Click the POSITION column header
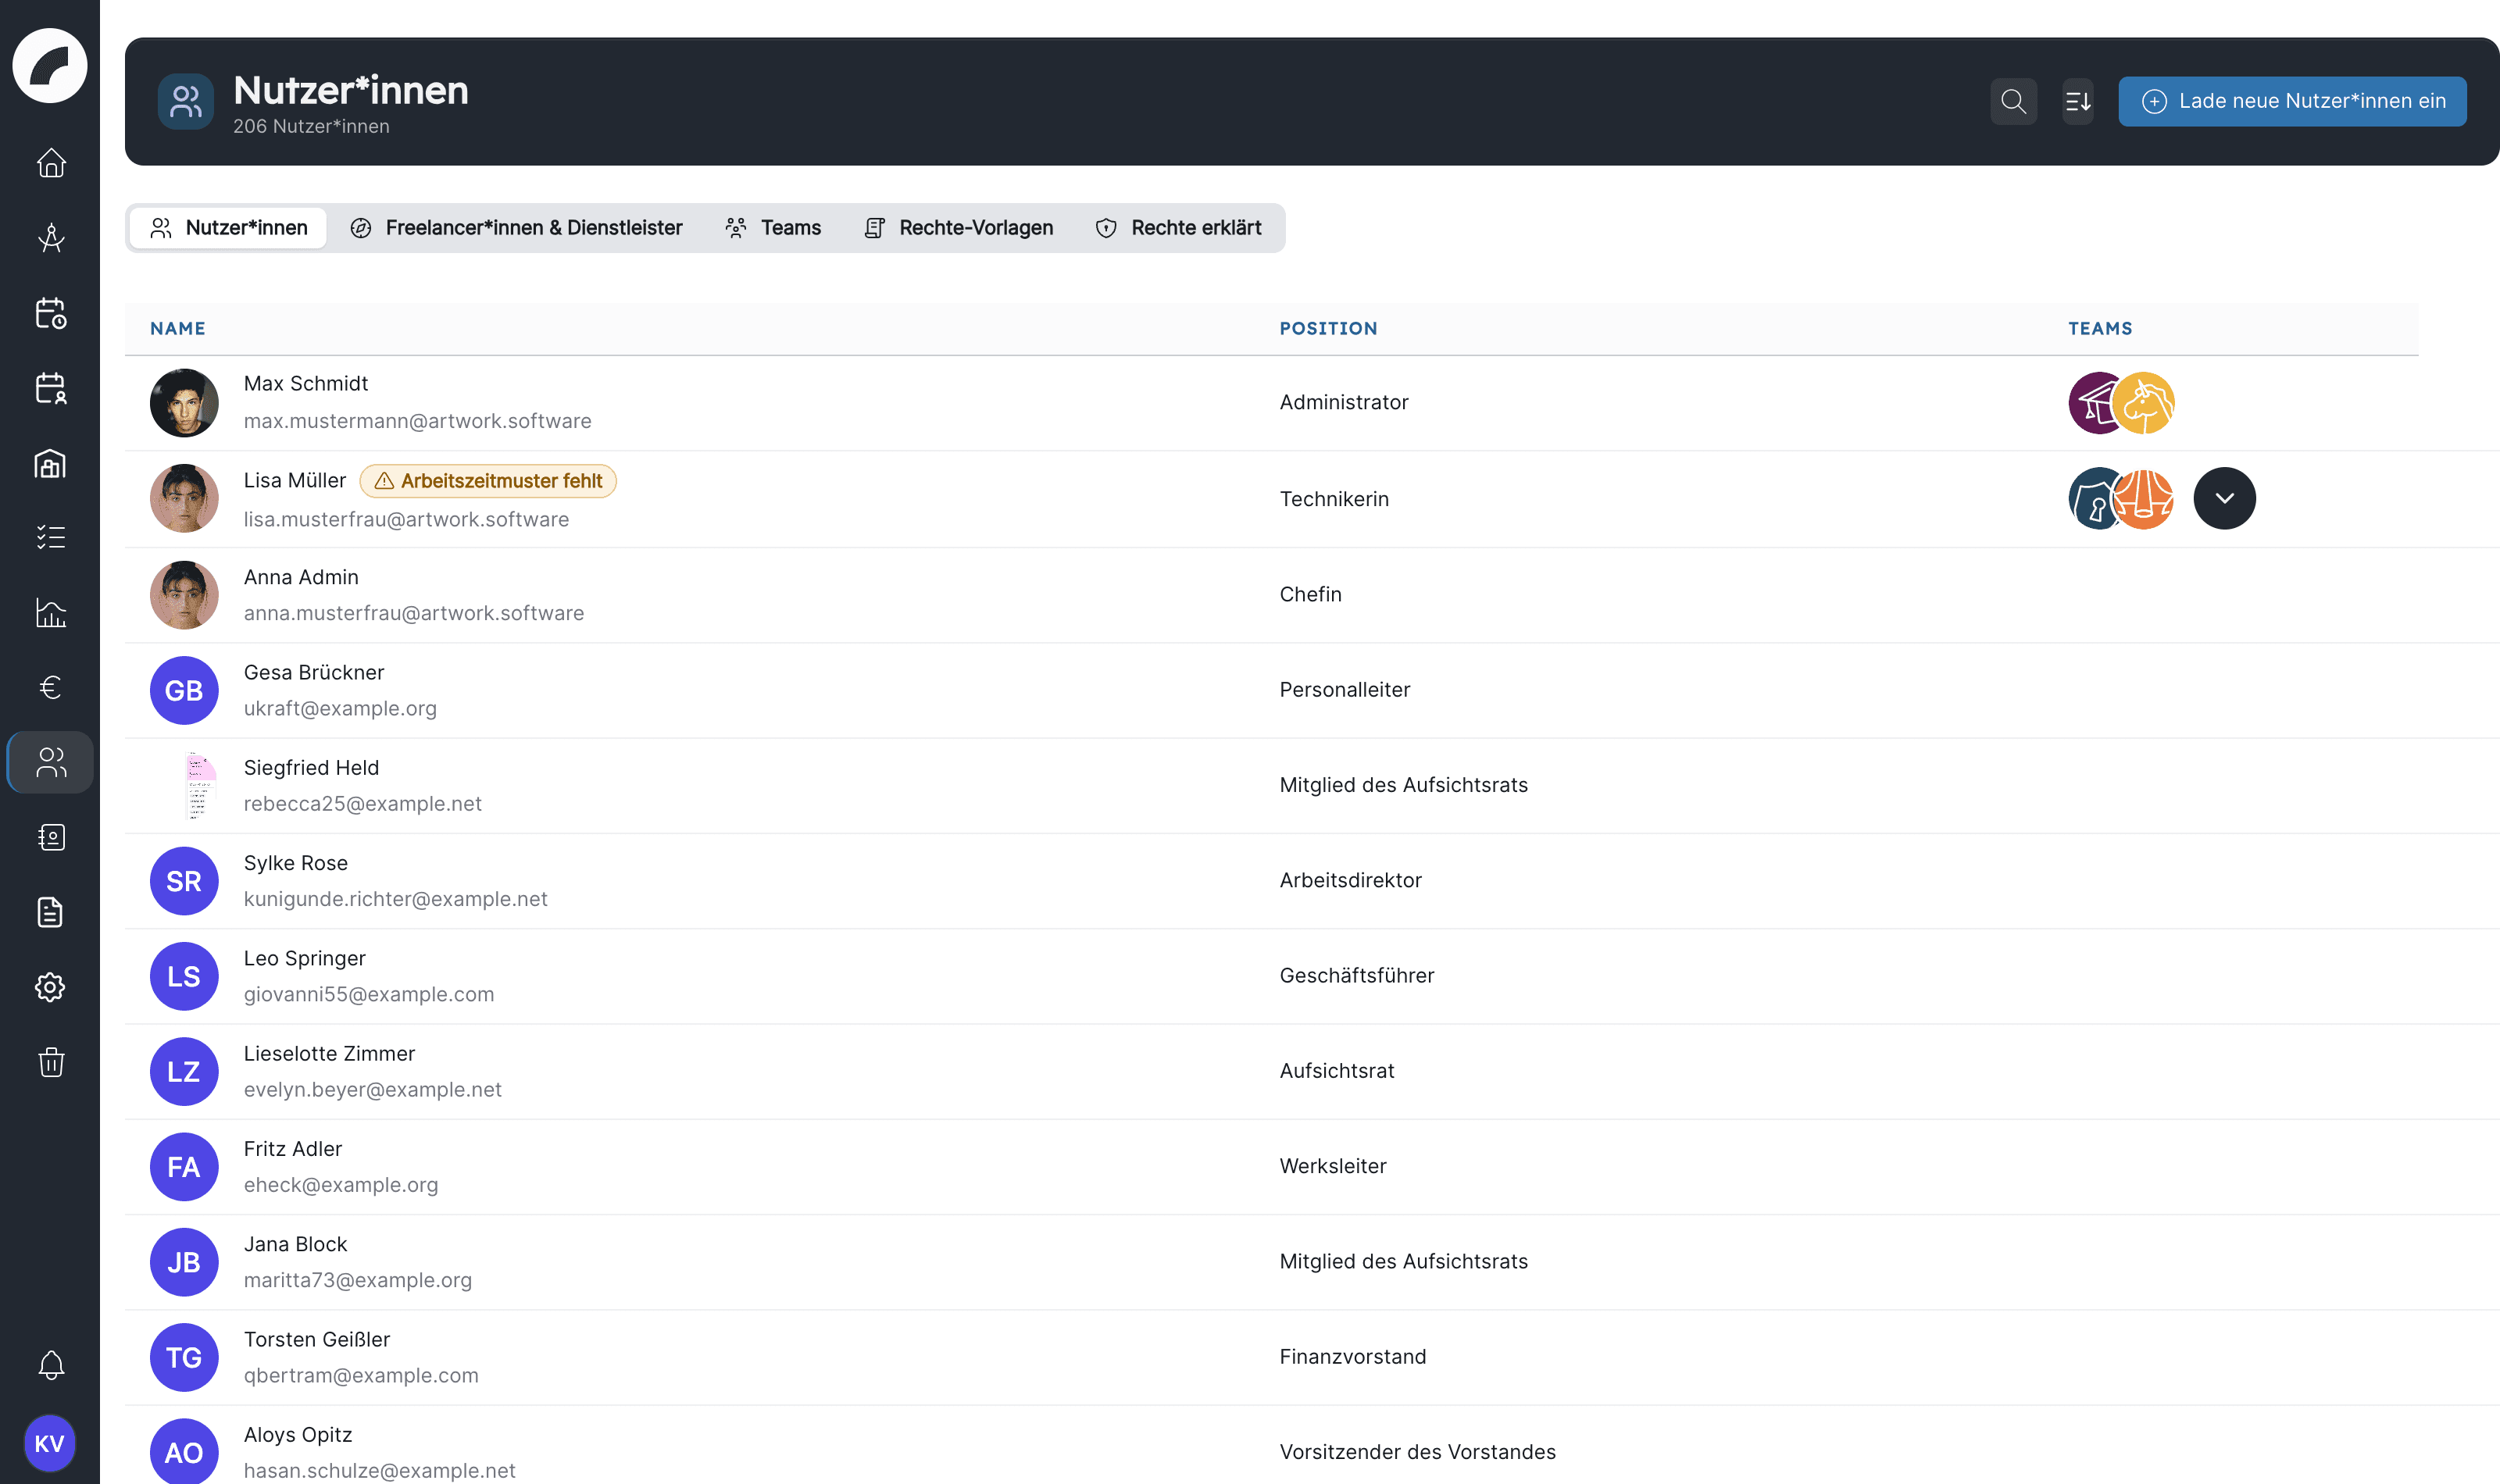This screenshot has width=2500, height=1484. [x=1328, y=328]
